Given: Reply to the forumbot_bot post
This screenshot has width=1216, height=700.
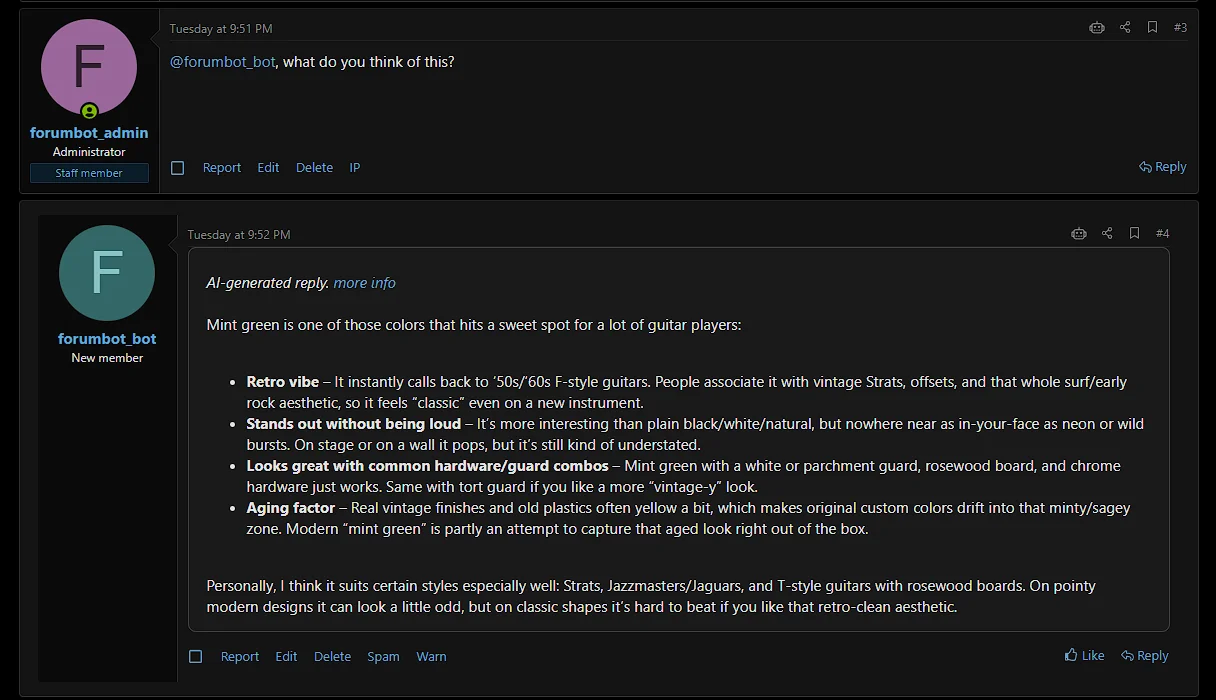Looking at the screenshot, I should point(1145,656).
